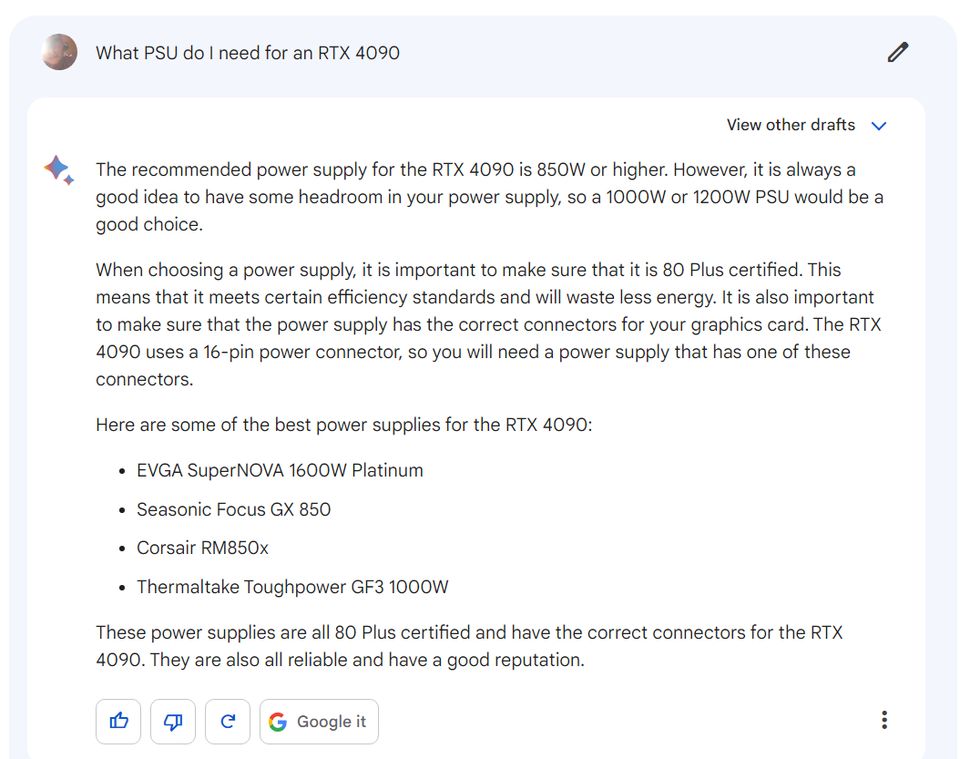Click the Seasonic Focus GX 850 entry
The height and width of the screenshot is (759, 970).
tap(233, 509)
